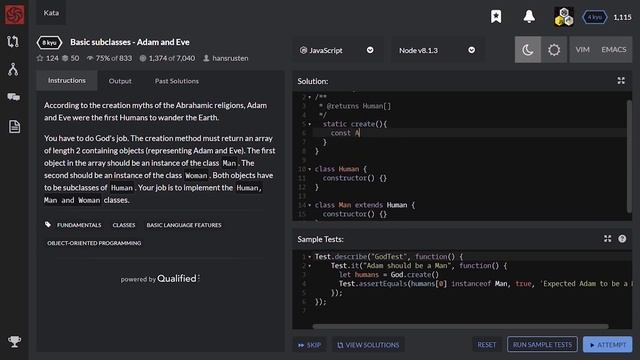
Task: Switch to the Instructions tab
Action: pos(67,80)
